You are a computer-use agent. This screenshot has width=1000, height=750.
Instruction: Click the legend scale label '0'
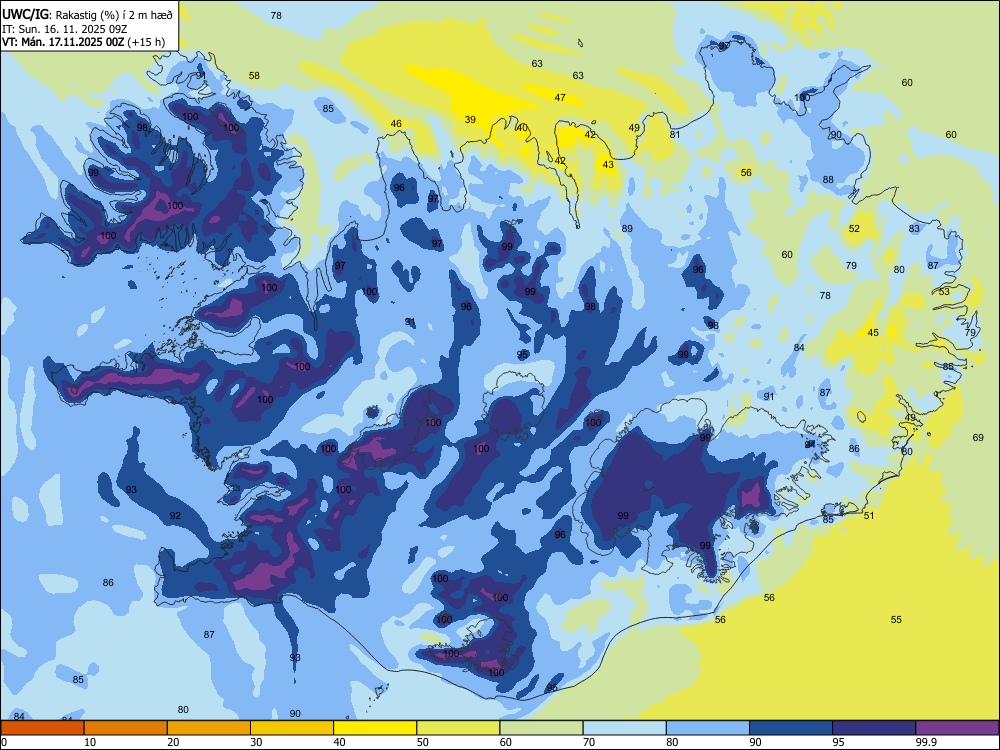(4, 742)
